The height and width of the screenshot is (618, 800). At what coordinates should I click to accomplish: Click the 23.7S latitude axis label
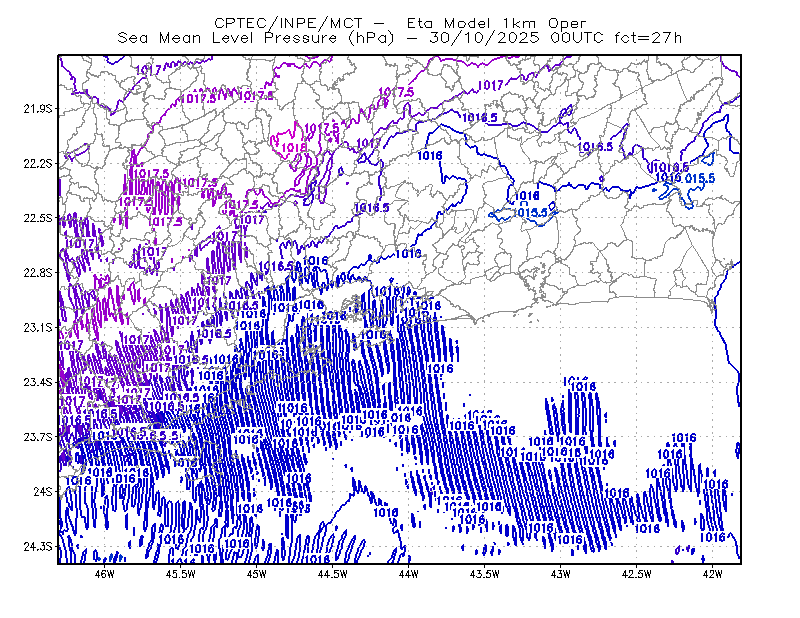(x=38, y=437)
